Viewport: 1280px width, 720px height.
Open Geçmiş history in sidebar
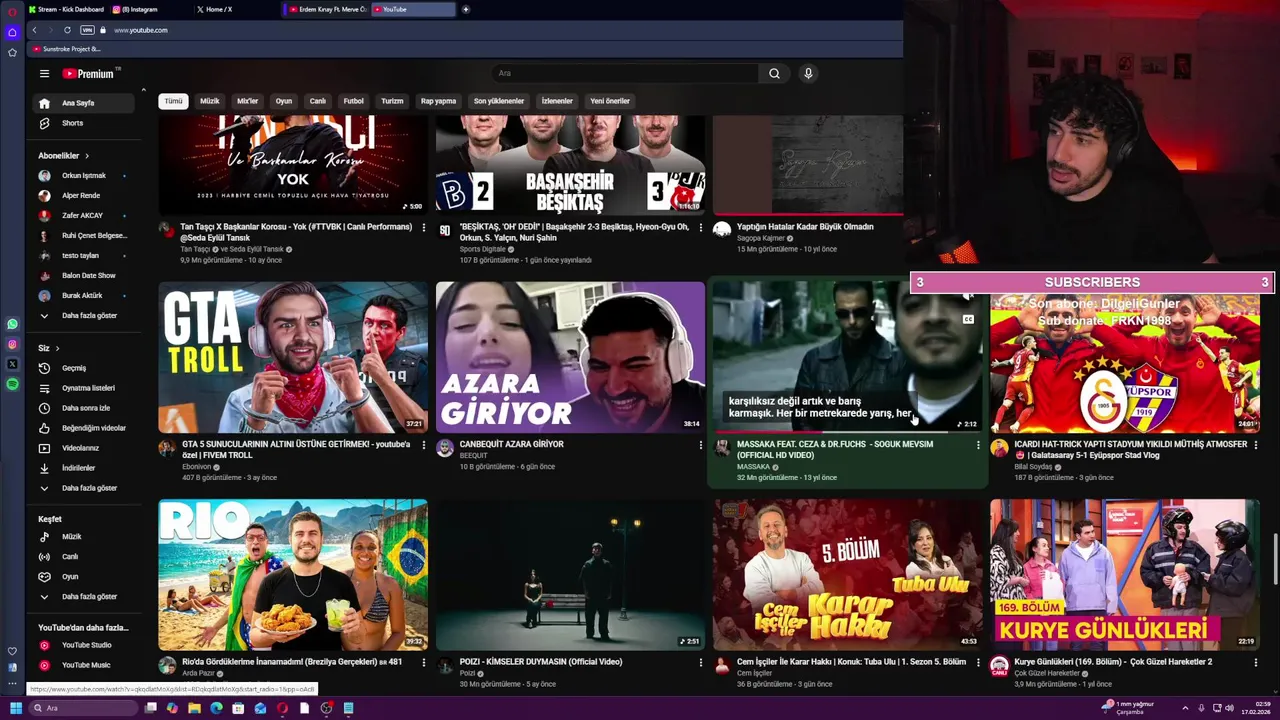click(84, 368)
